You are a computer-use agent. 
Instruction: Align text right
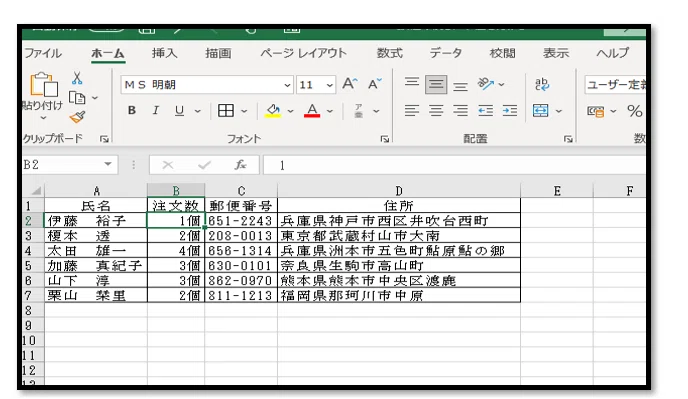tap(460, 110)
